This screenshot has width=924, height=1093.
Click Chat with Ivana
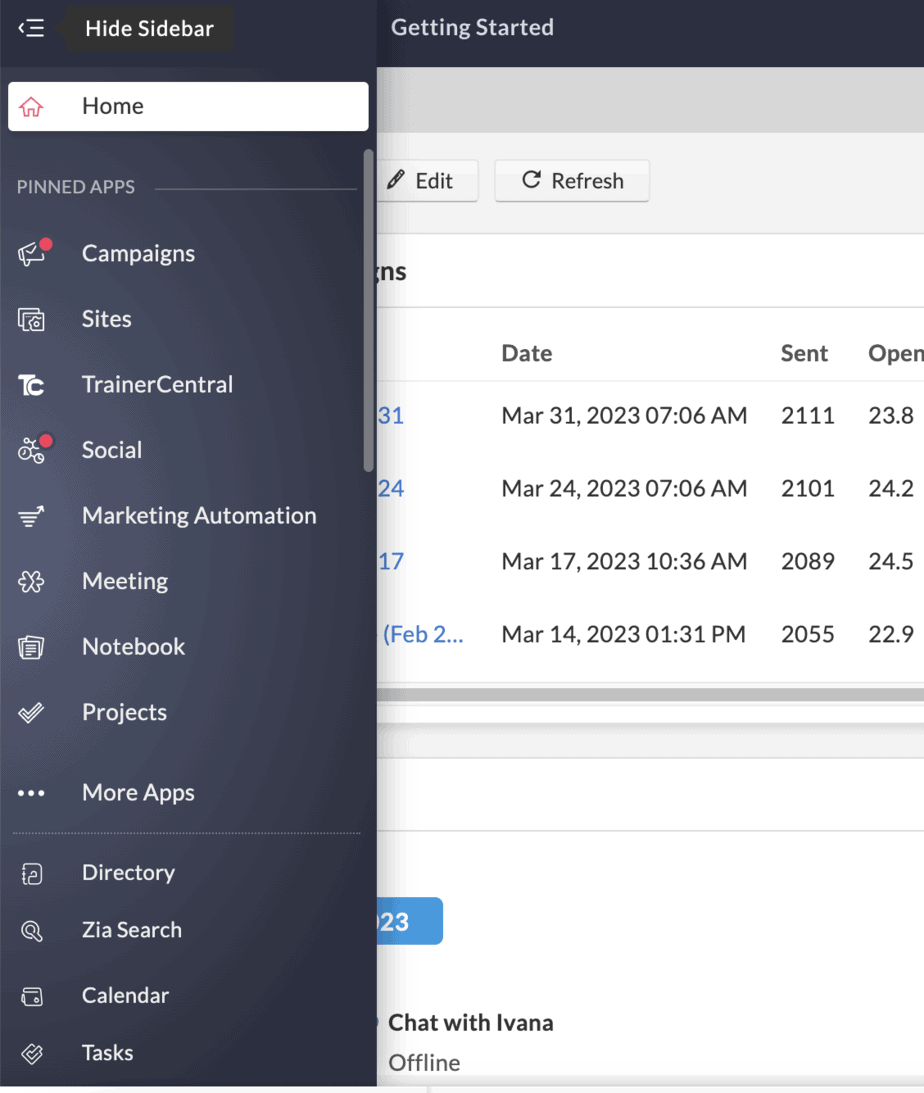click(x=470, y=1023)
